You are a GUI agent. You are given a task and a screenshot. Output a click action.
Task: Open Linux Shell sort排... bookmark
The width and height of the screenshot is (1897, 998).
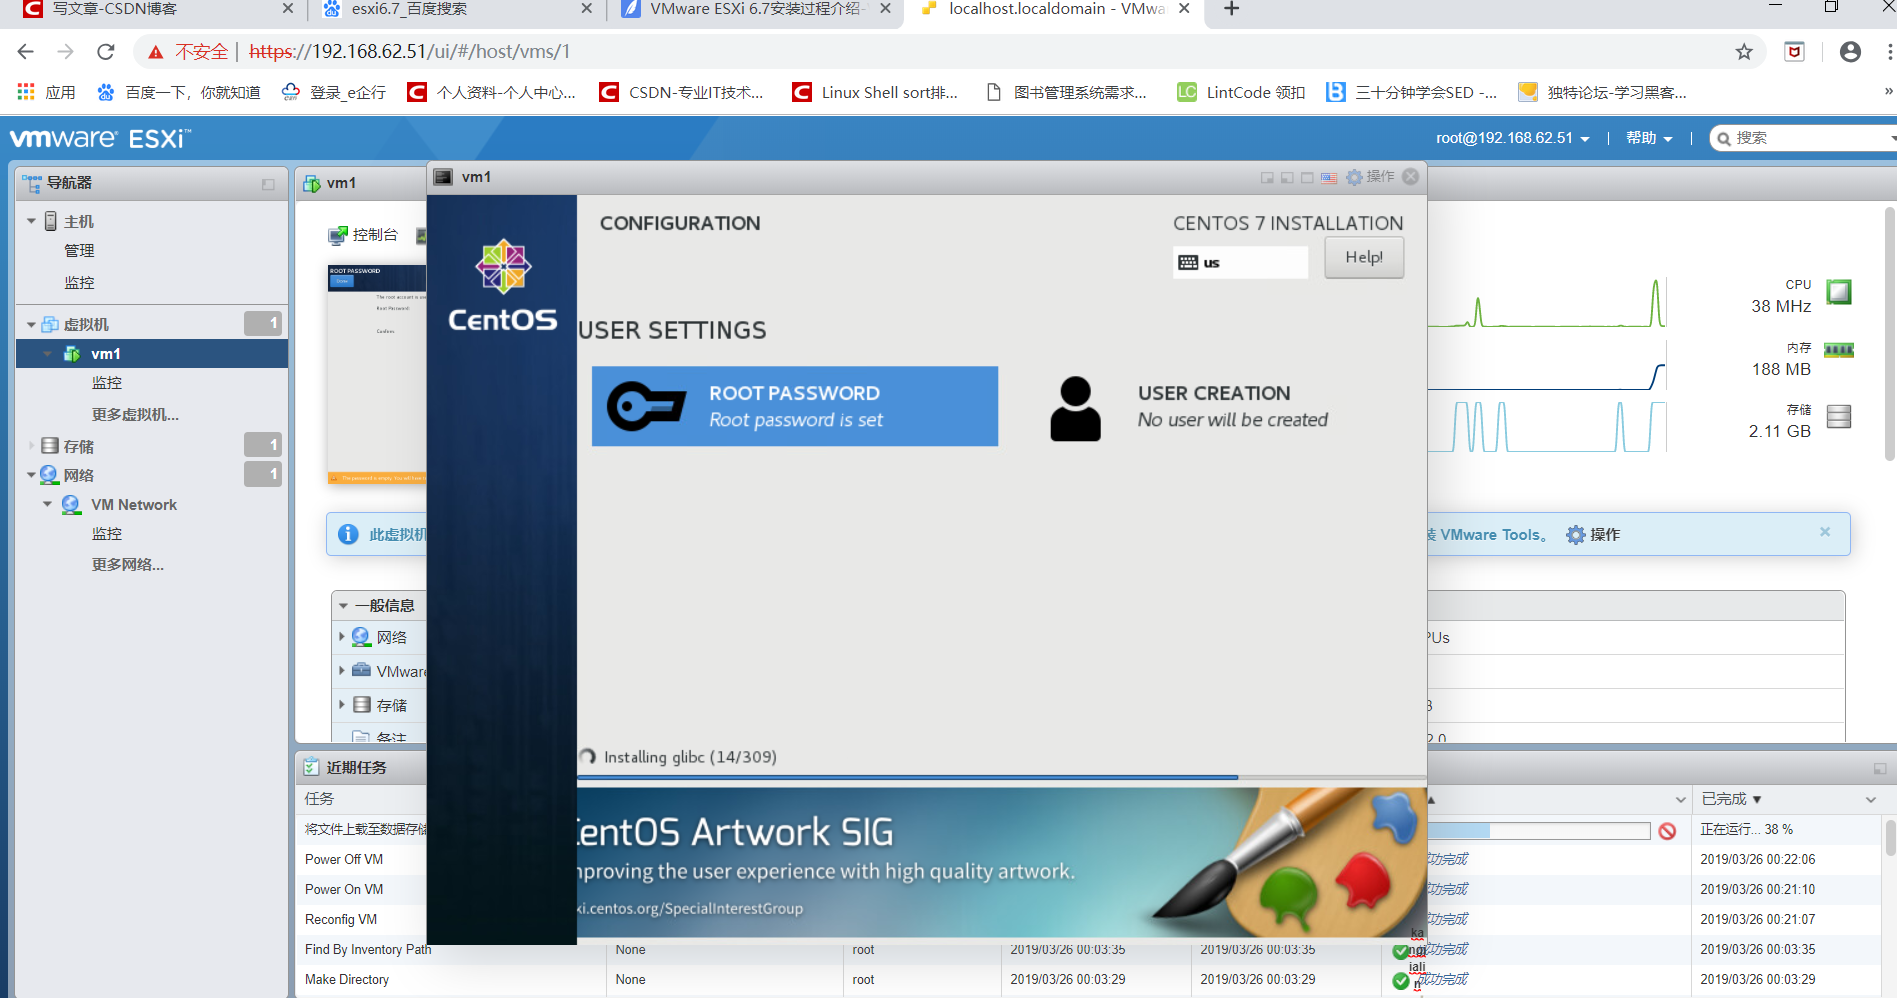875,93
